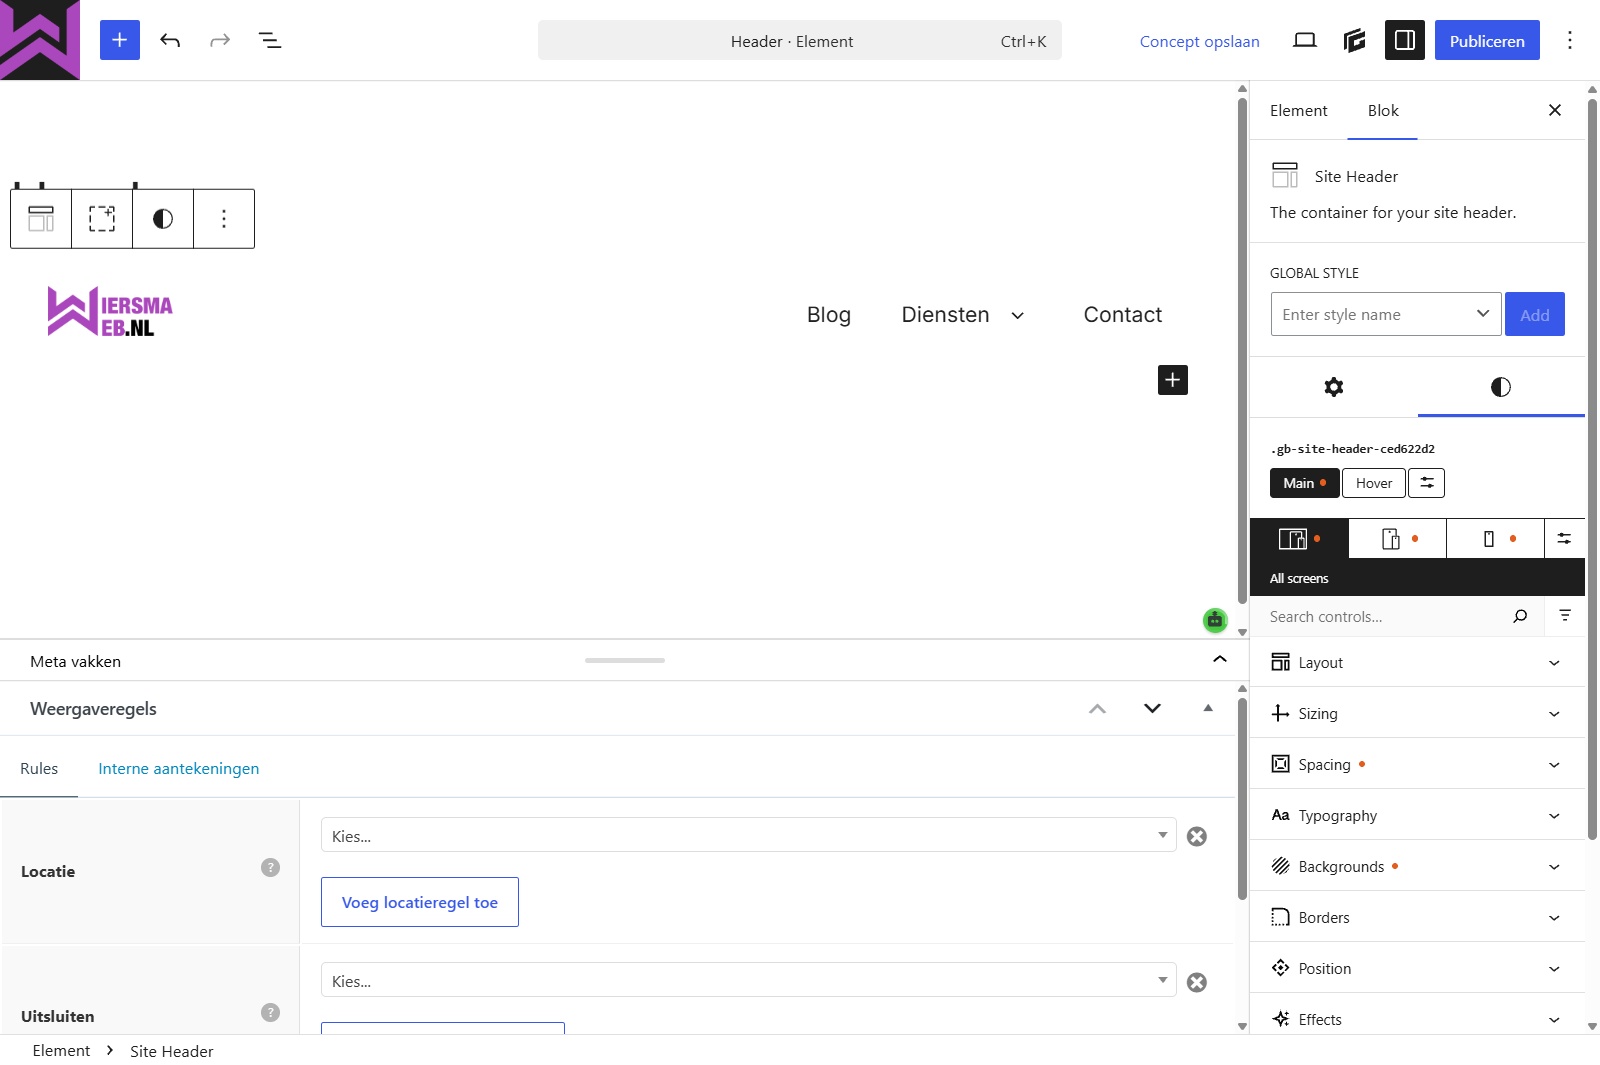Open the top bar options menu

point(1570,40)
